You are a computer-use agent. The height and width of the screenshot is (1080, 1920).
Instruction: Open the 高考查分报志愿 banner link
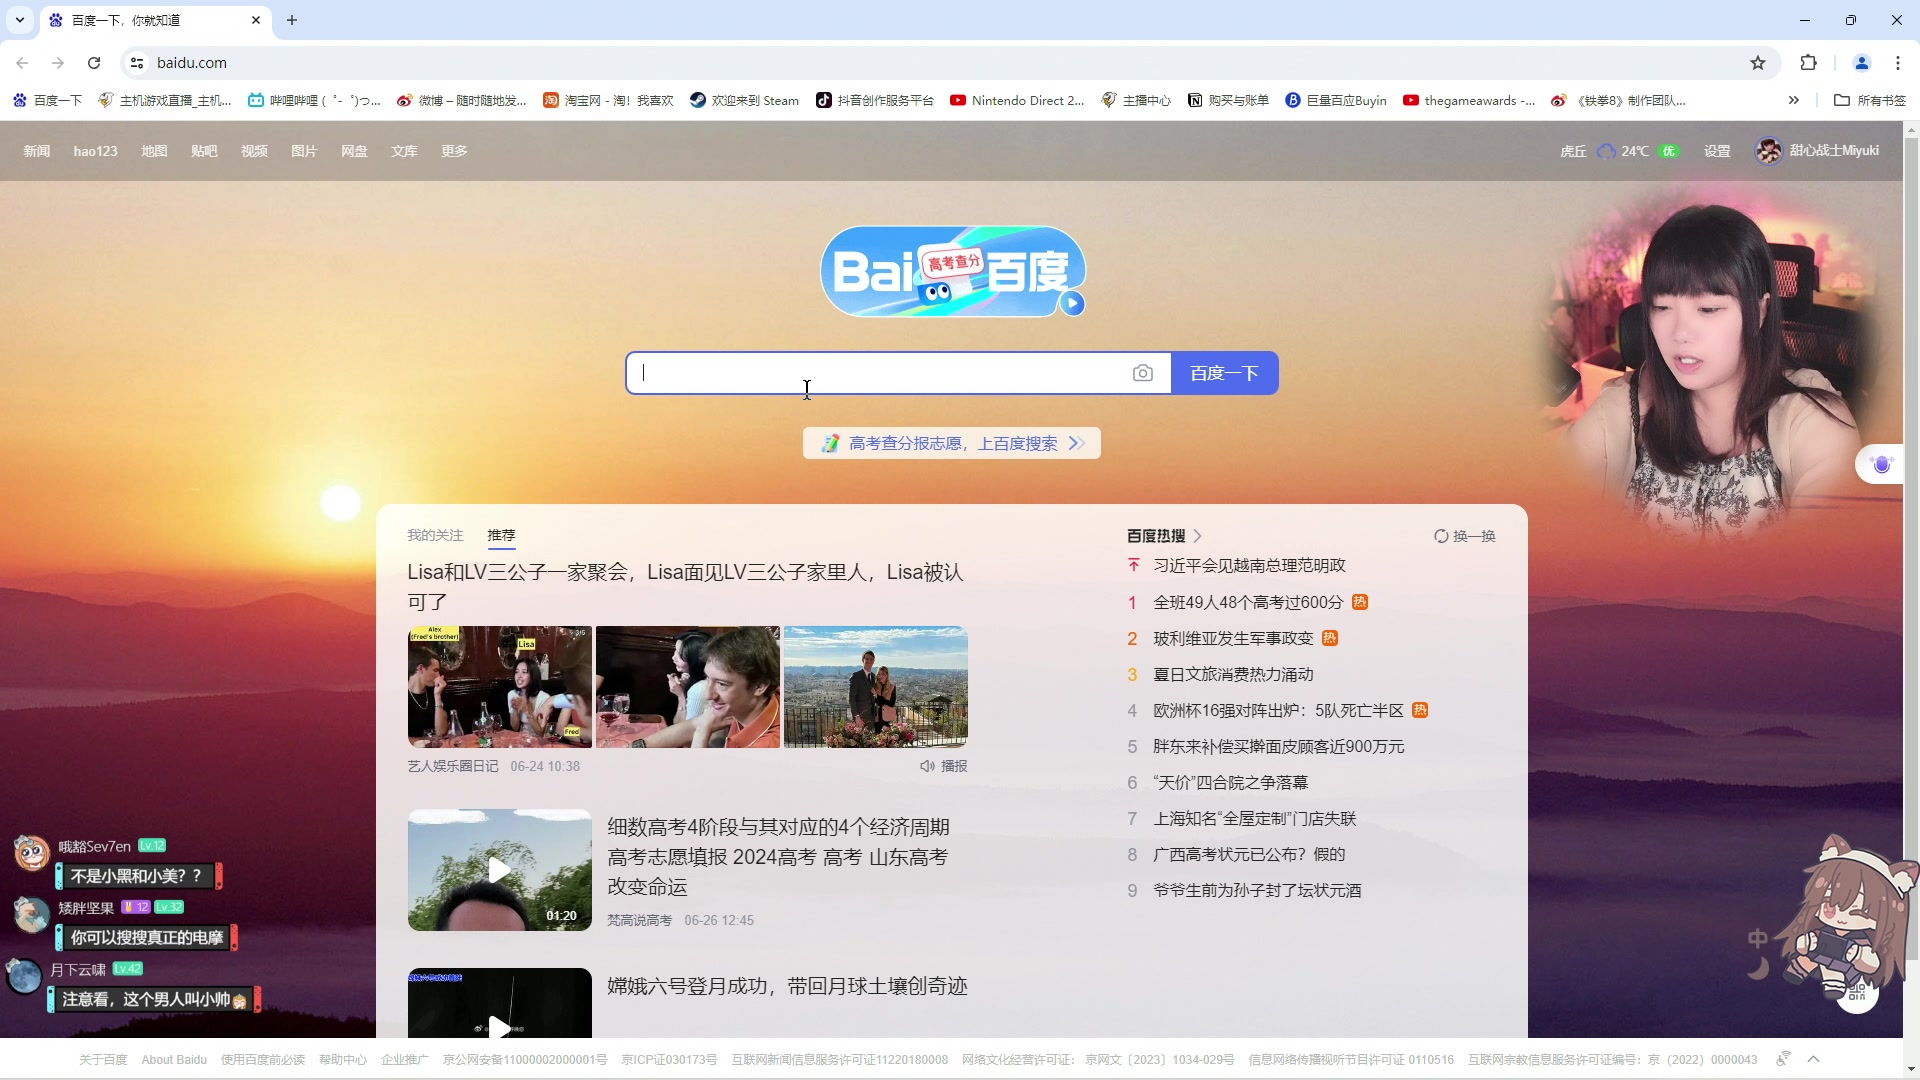(x=952, y=443)
